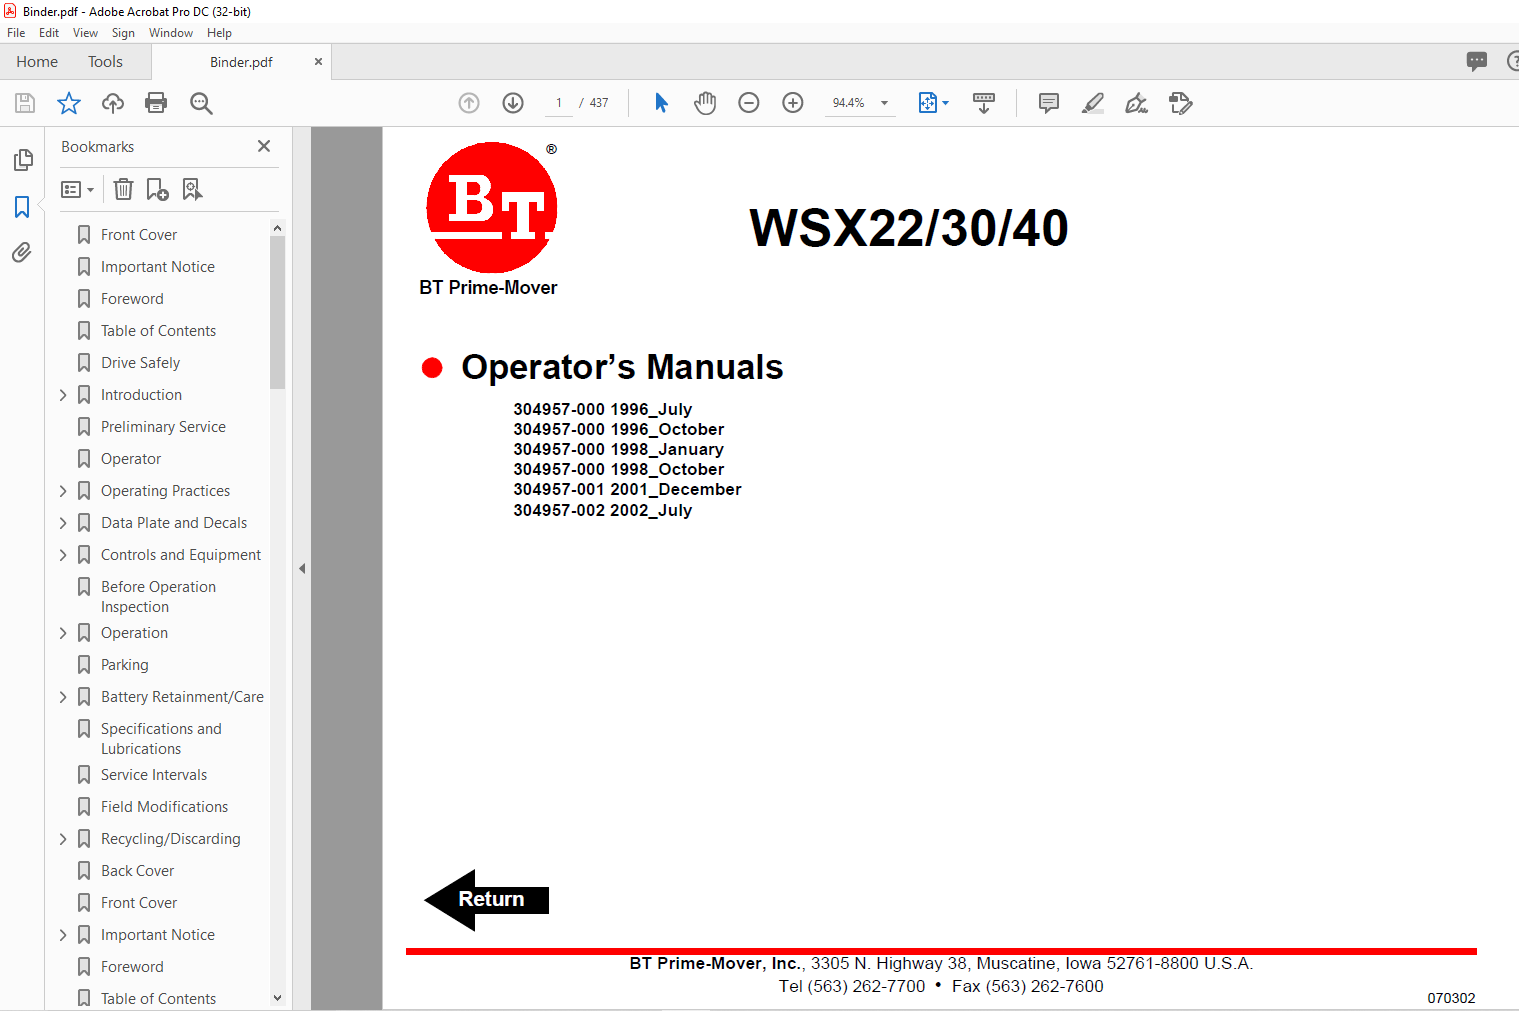This screenshot has height=1011, width=1519.
Task: Open the Field Modifications bookmark
Action: (x=164, y=807)
